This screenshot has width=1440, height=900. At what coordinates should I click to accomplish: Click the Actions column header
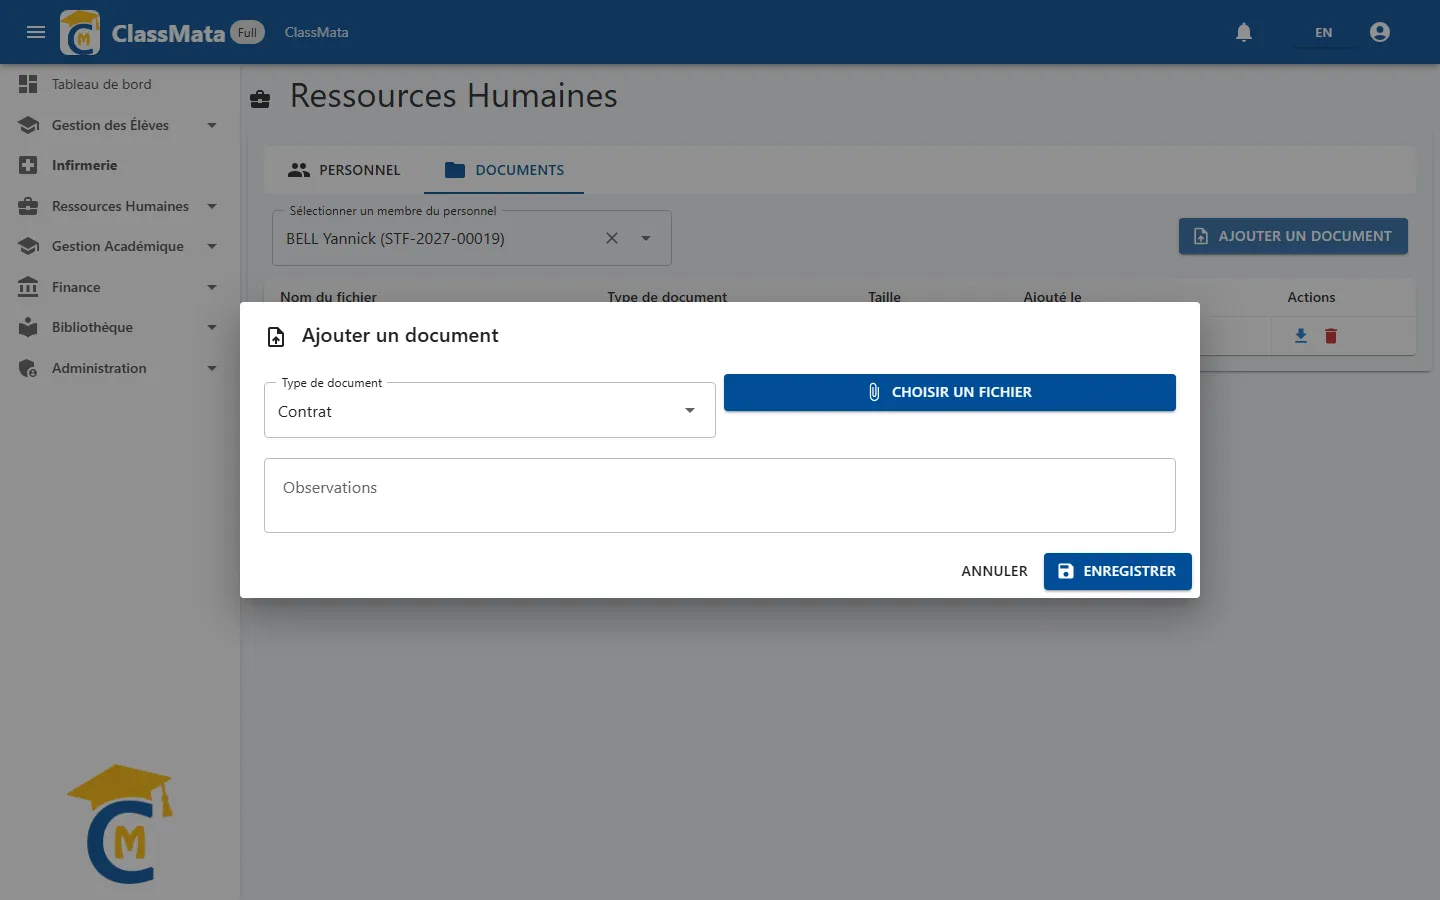click(x=1311, y=297)
